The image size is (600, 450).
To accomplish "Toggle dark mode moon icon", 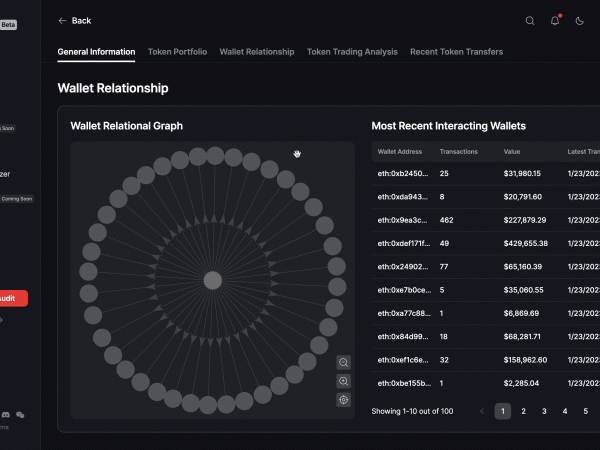I will pyautogui.click(x=580, y=21).
